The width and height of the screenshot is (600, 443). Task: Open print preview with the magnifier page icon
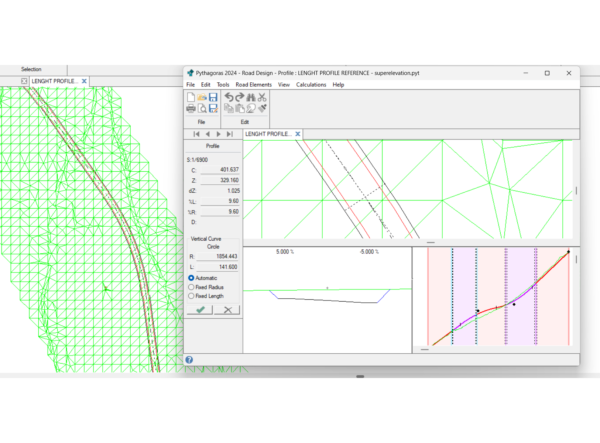202,109
